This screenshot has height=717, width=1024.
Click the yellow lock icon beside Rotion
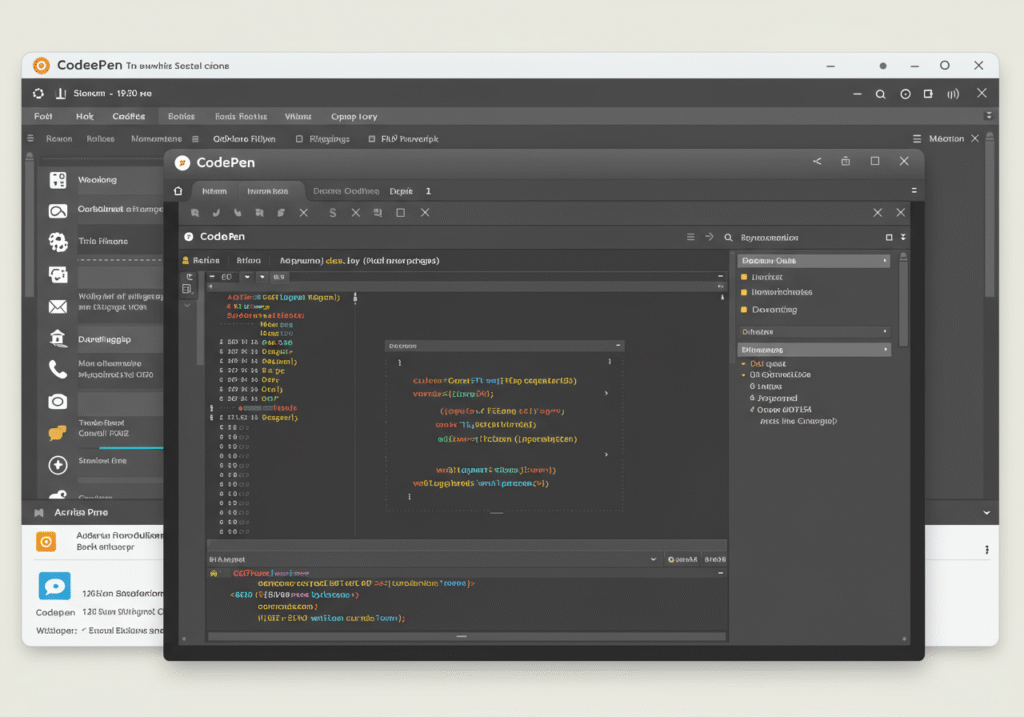click(x=185, y=261)
